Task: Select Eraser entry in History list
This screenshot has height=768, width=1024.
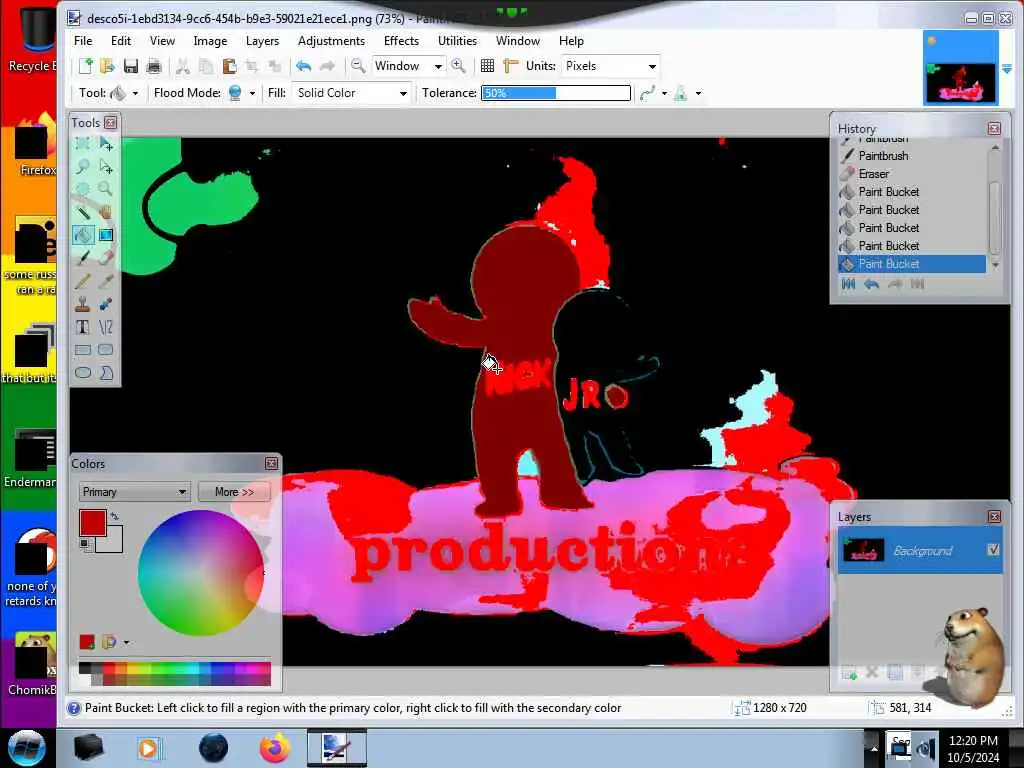Action: pyautogui.click(x=912, y=174)
